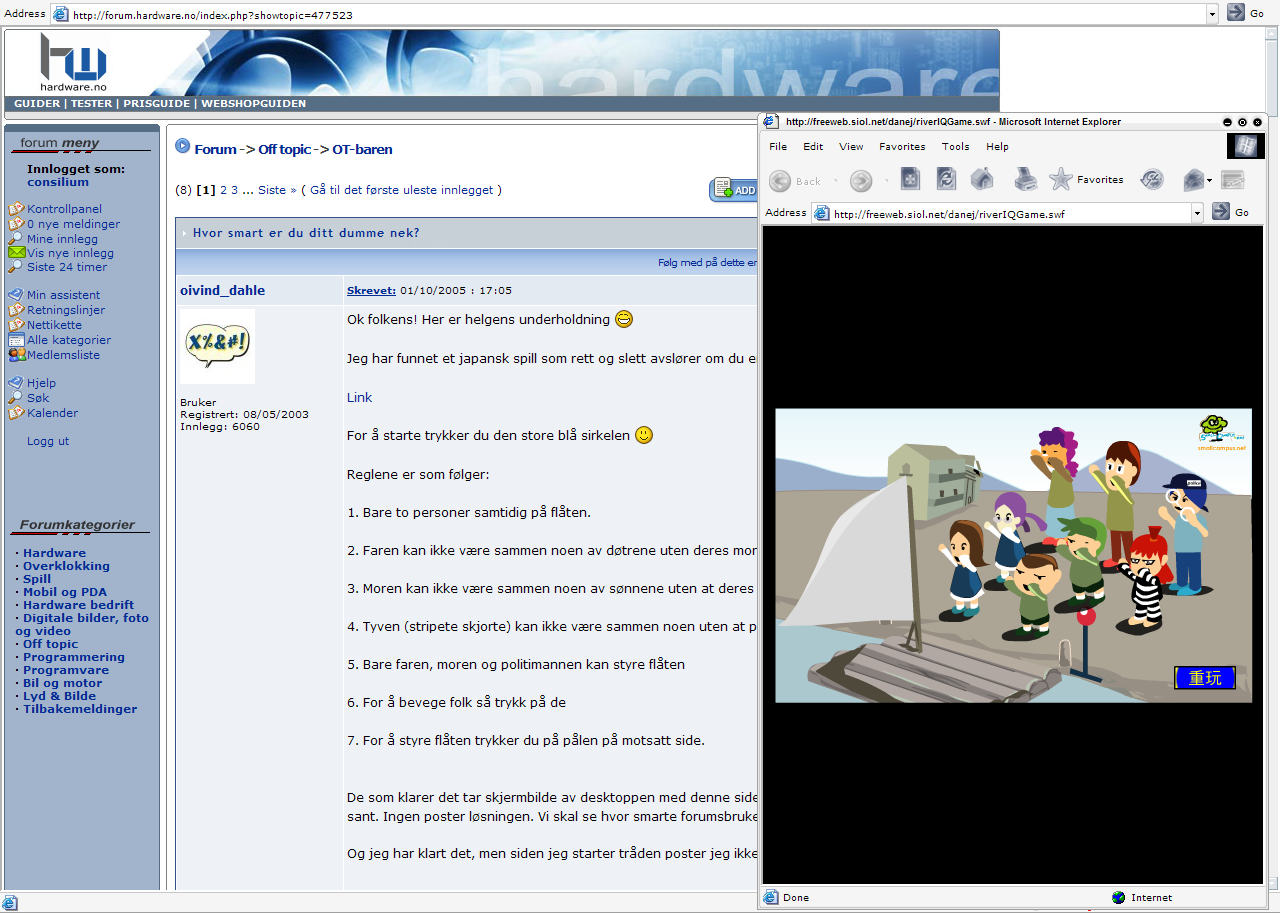Image resolution: width=1280 pixels, height=913 pixels.
Task: Open the History icon in the popup toolbar
Action: pos(1152,179)
